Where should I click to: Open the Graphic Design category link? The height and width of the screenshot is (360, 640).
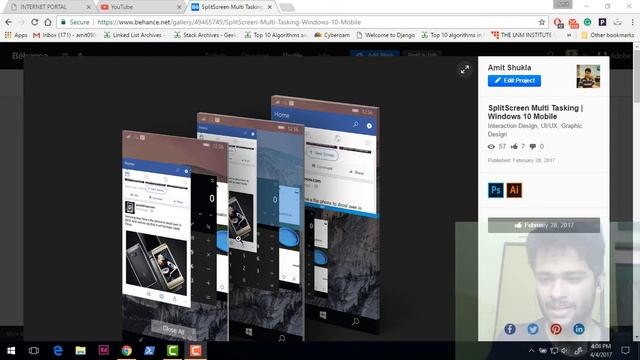click(535, 130)
